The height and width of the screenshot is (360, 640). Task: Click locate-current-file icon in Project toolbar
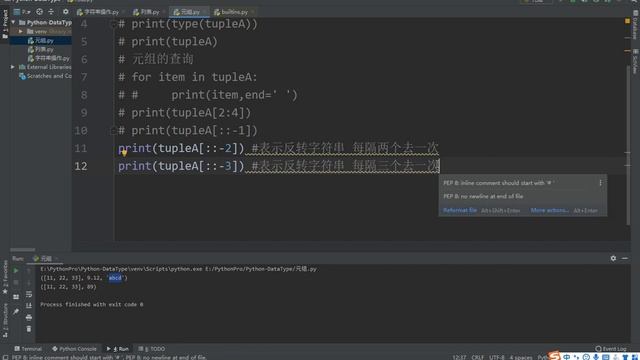click(40, 12)
